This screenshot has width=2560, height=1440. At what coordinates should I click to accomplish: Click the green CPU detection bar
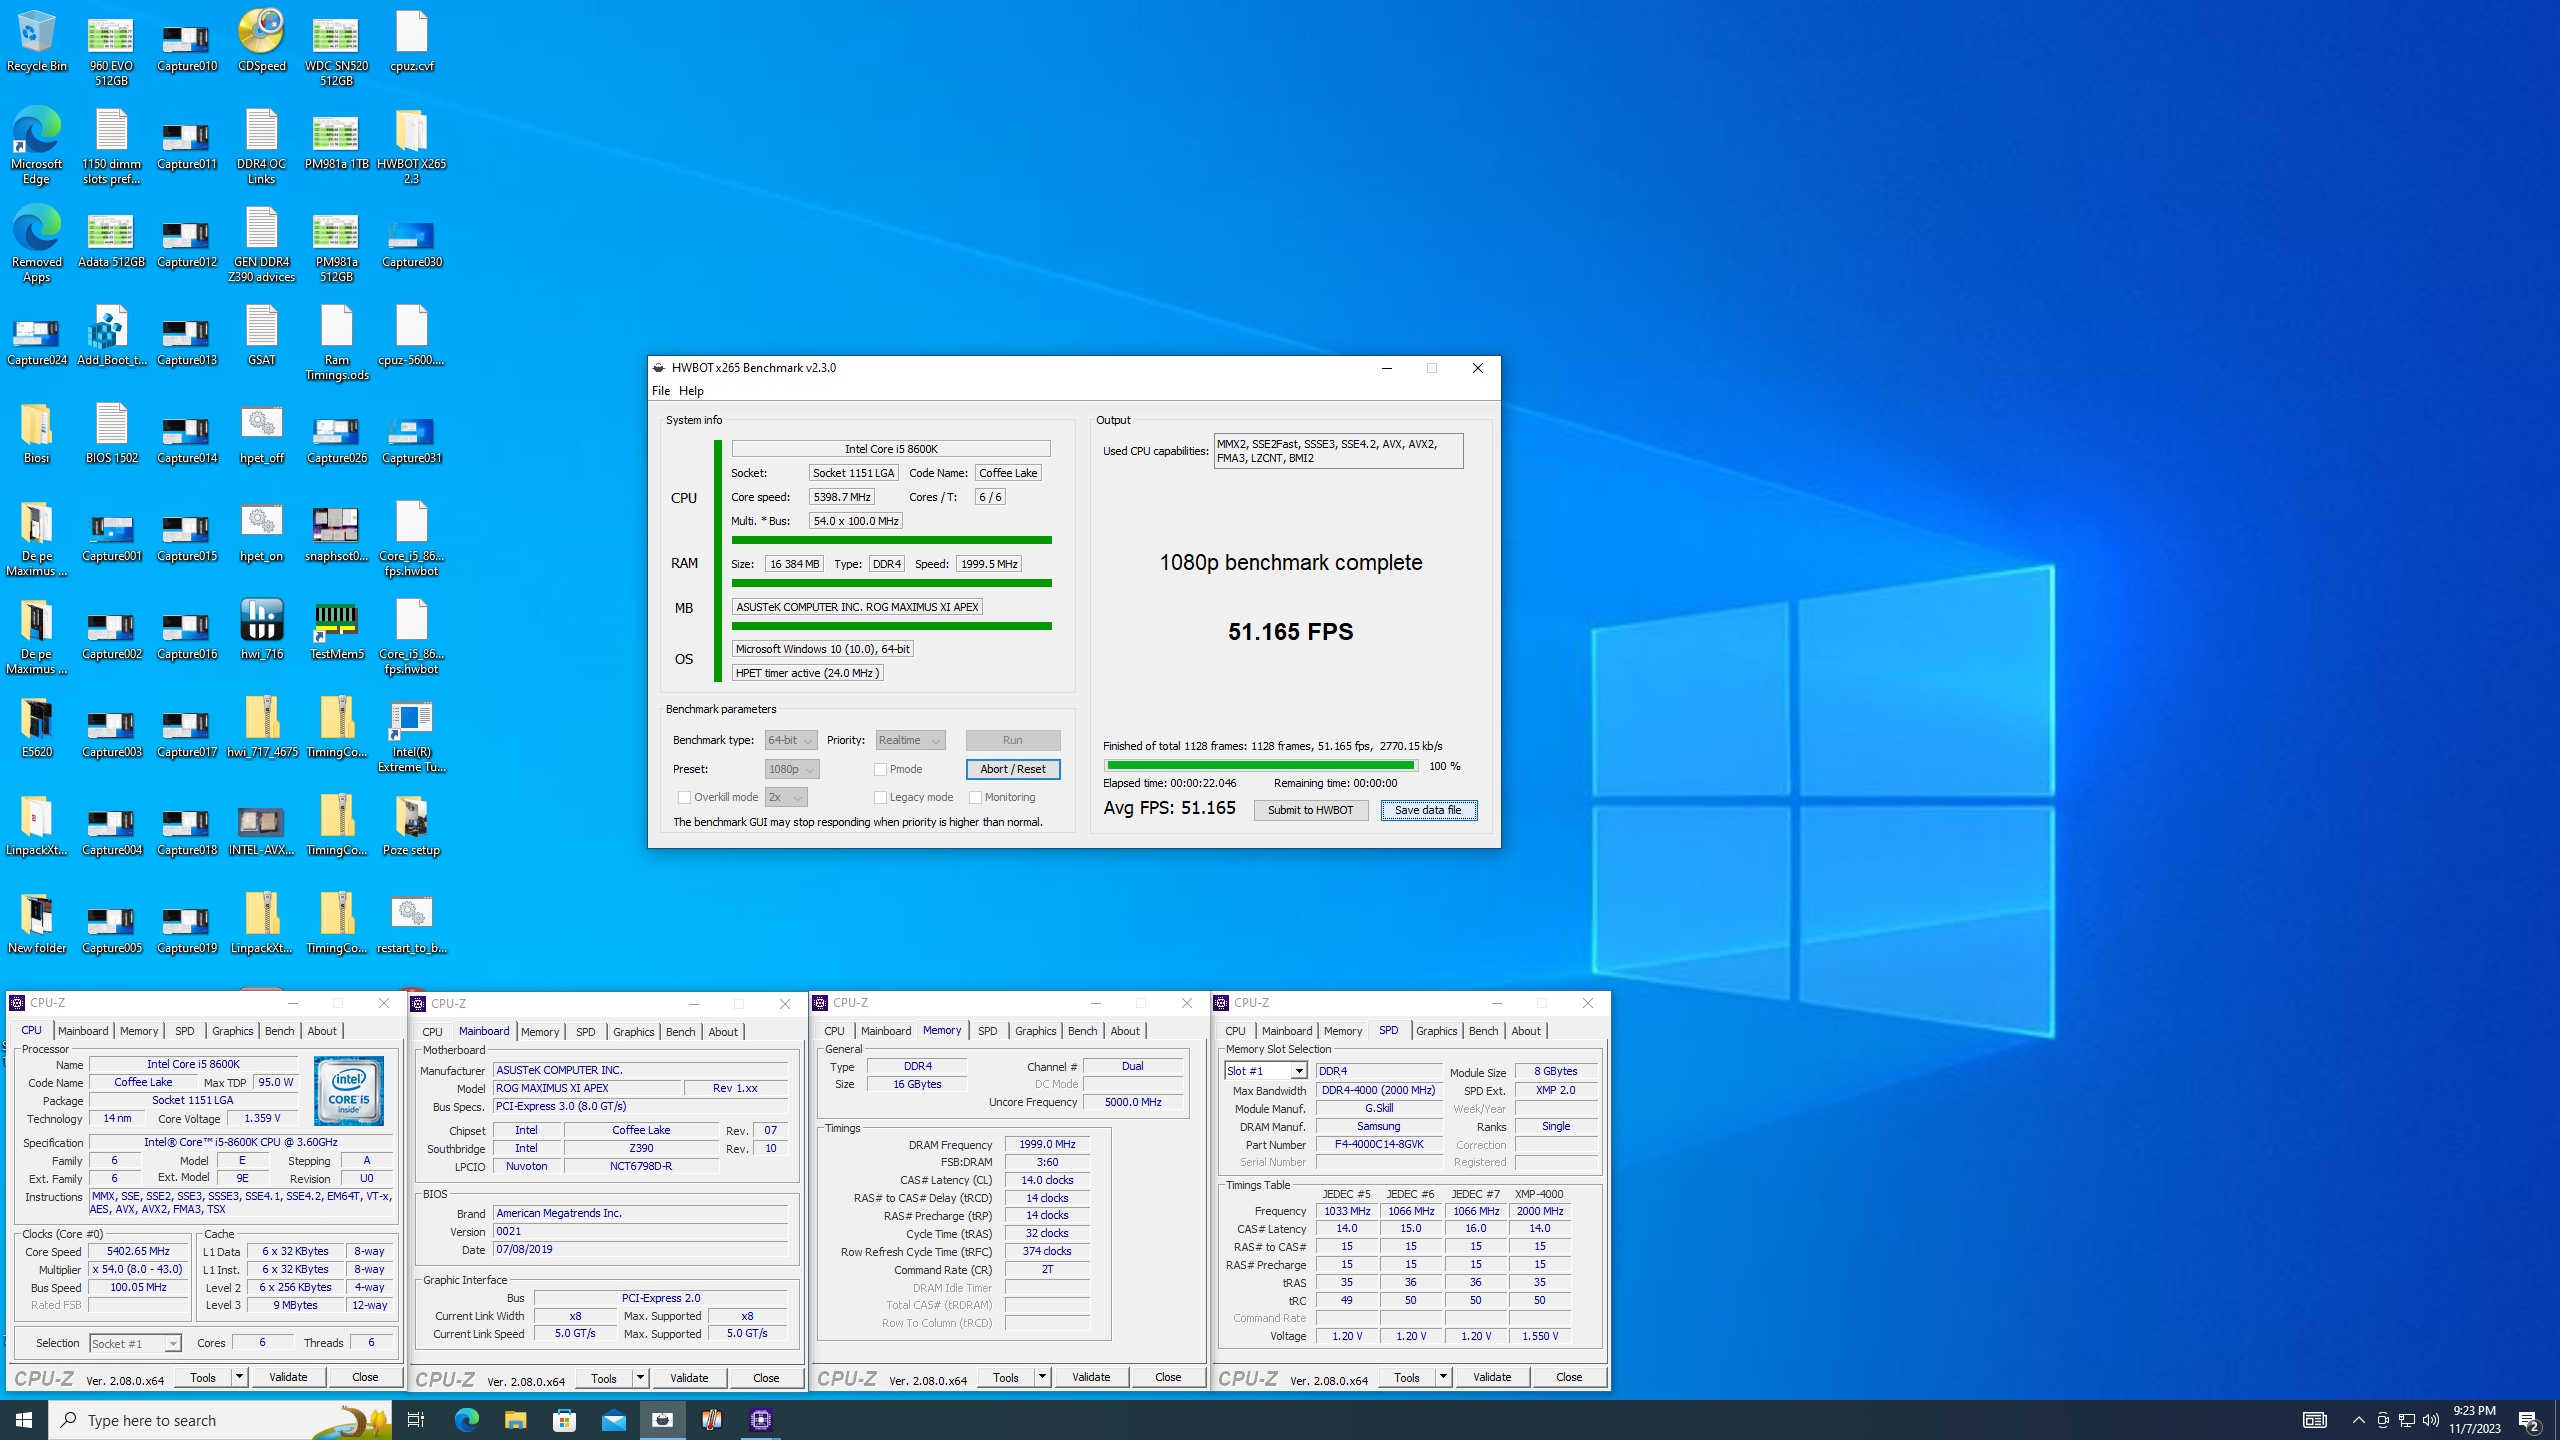tap(891, 540)
